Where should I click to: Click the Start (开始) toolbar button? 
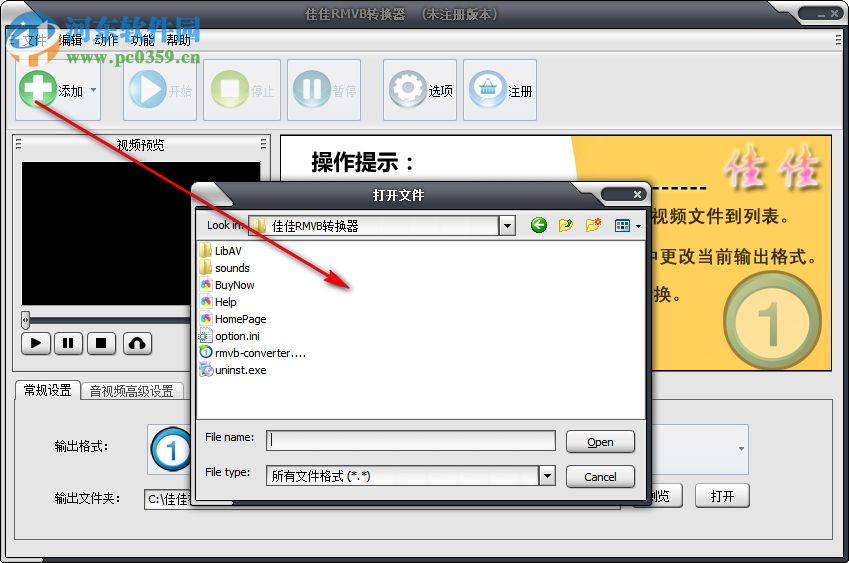pyautogui.click(x=160, y=90)
